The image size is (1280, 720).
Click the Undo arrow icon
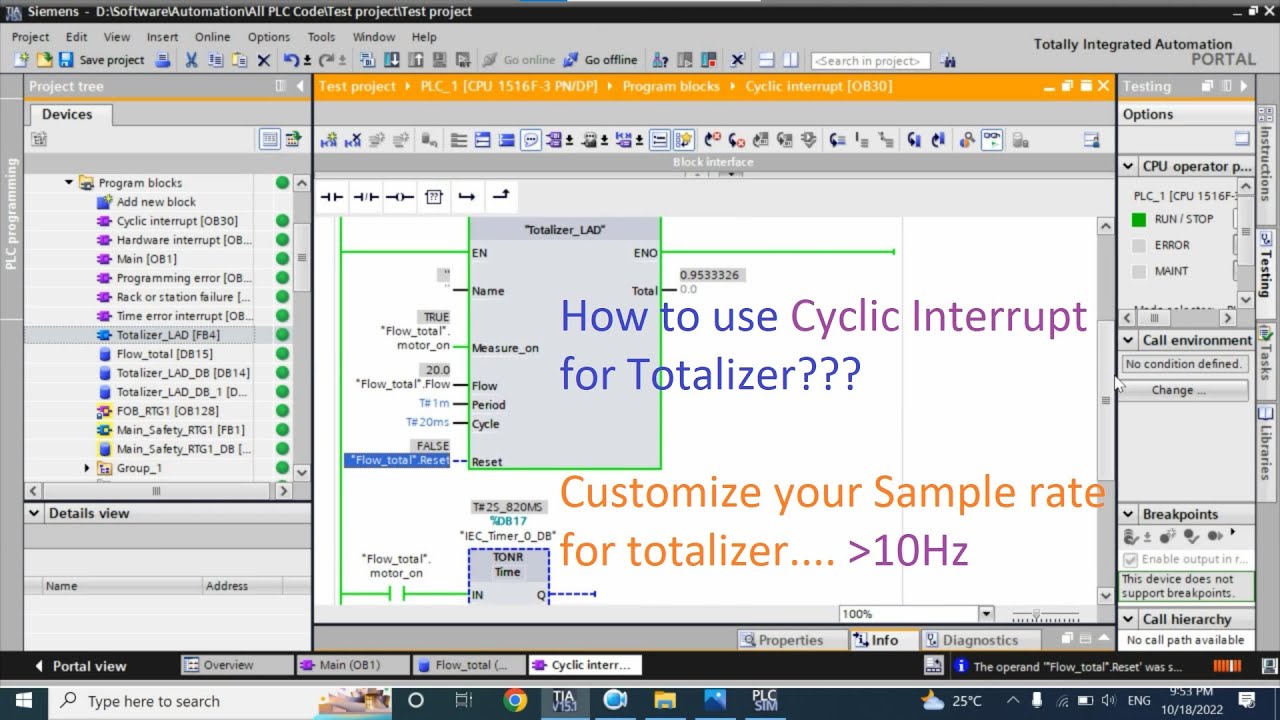(290, 60)
